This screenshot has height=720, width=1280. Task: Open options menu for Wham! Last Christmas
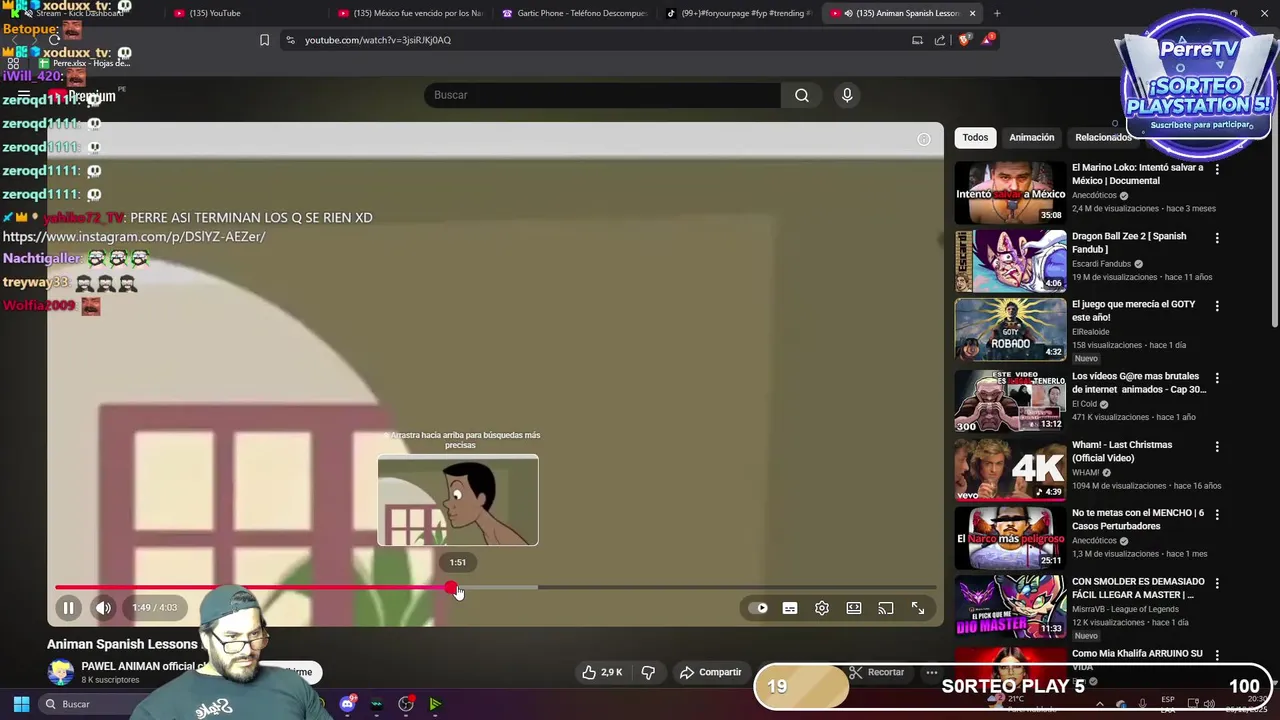point(1217,447)
